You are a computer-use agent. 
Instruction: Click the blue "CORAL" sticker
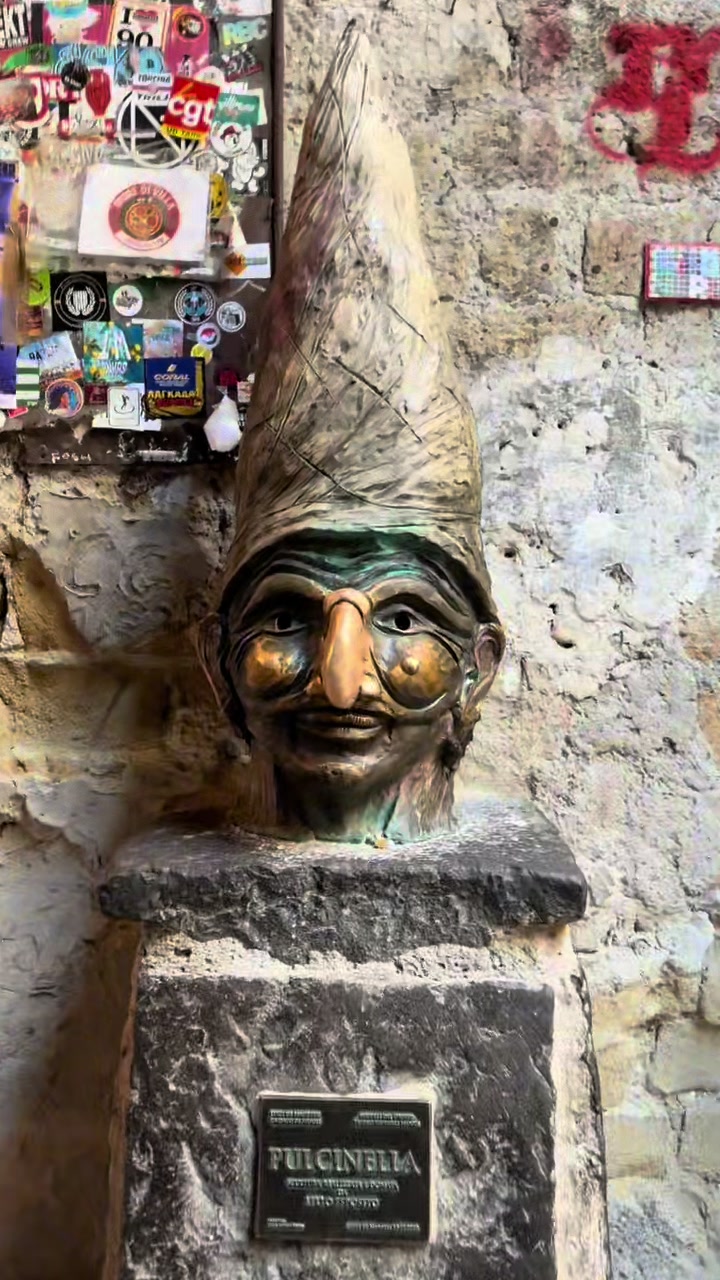pos(174,386)
